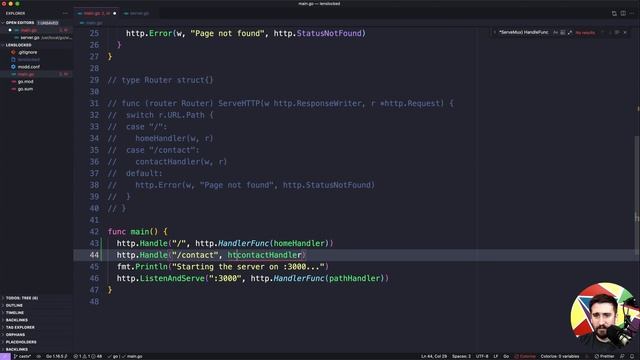Click Go language mode in status bar

[x=506, y=356]
